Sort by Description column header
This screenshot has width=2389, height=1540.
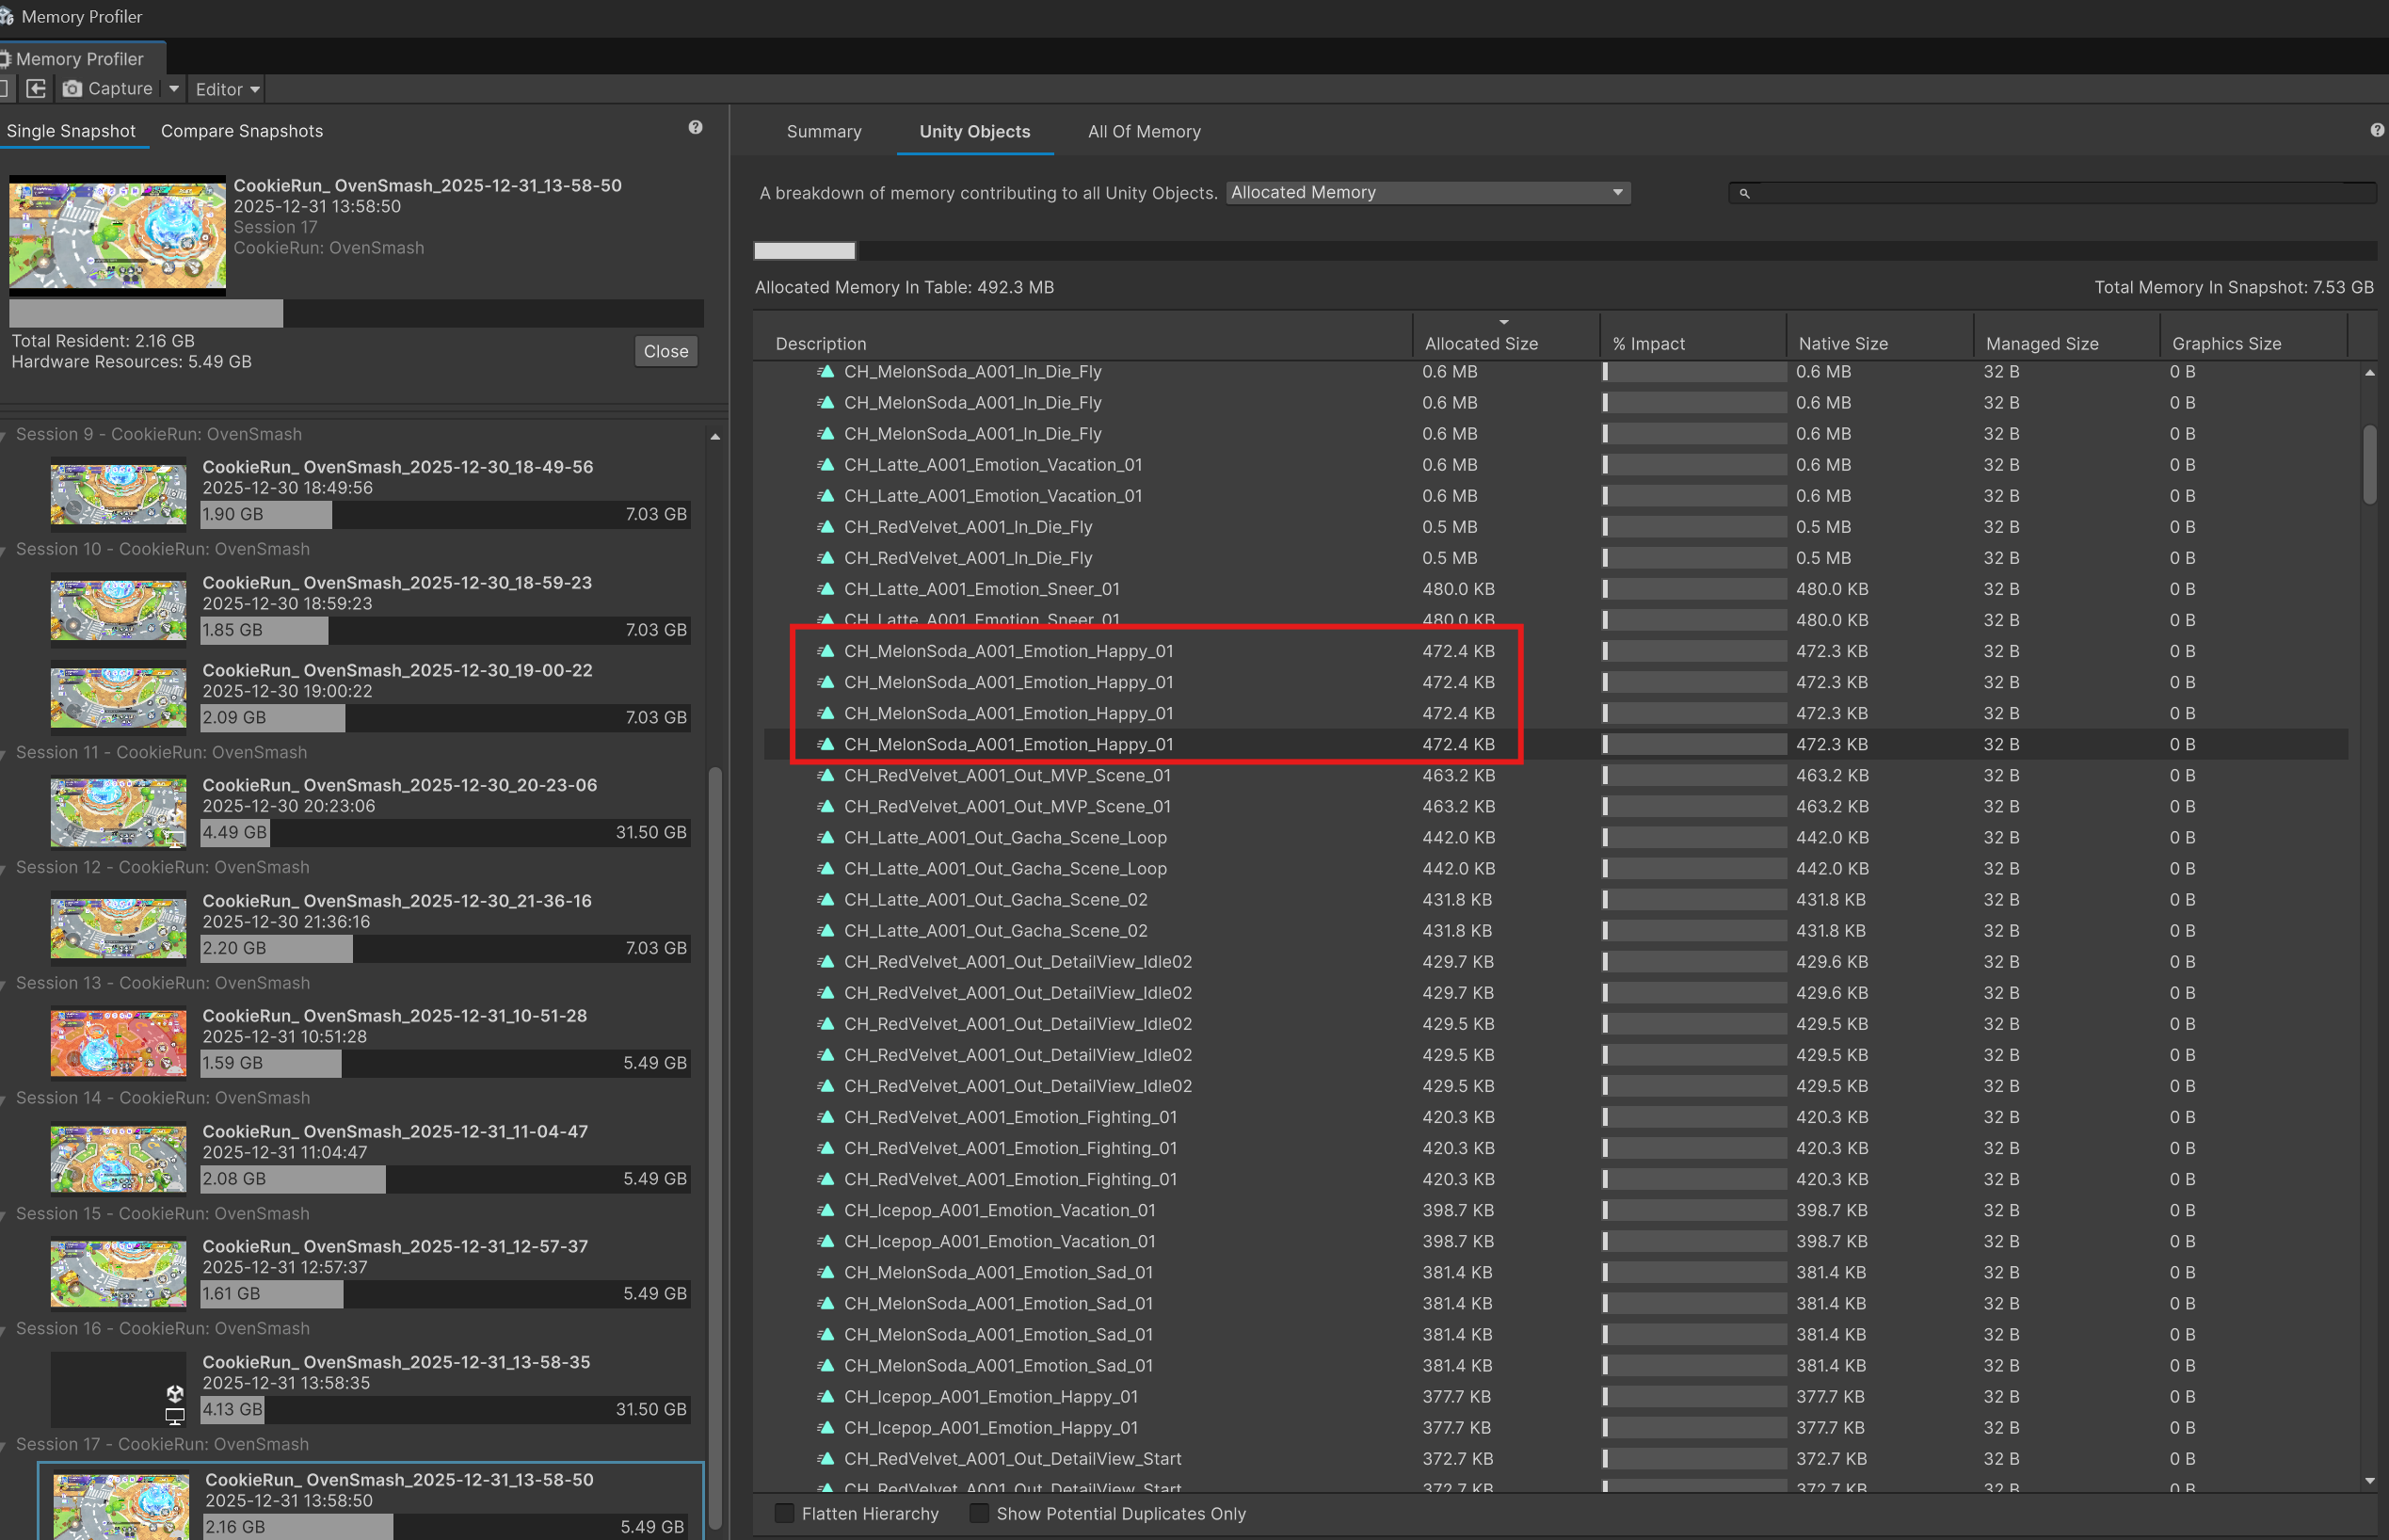tap(1084, 343)
